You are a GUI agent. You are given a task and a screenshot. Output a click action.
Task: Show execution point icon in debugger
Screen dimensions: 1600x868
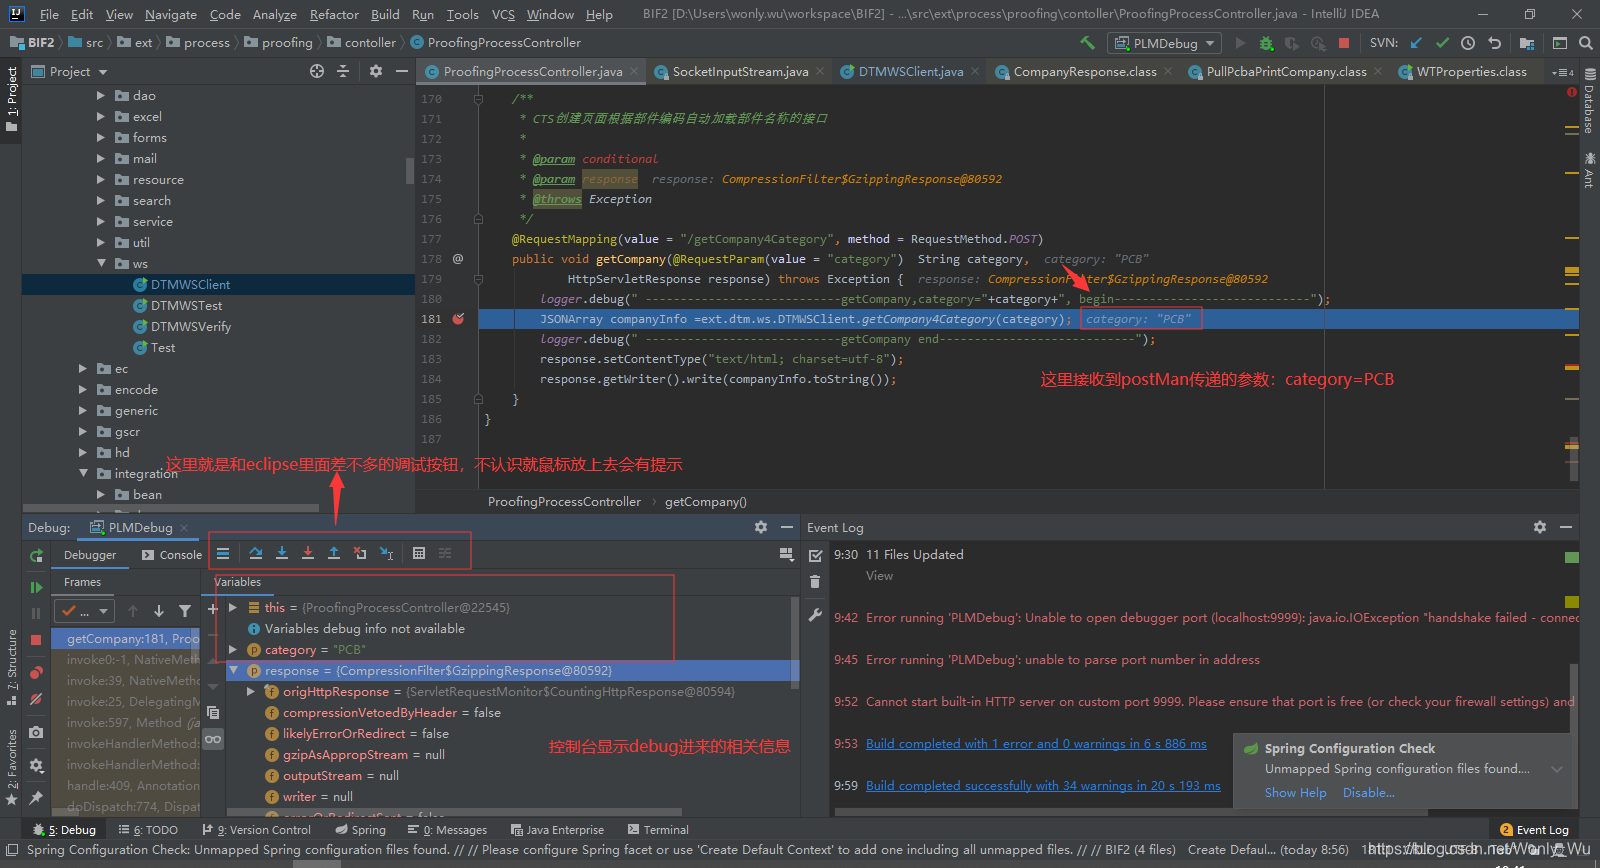[x=223, y=553]
